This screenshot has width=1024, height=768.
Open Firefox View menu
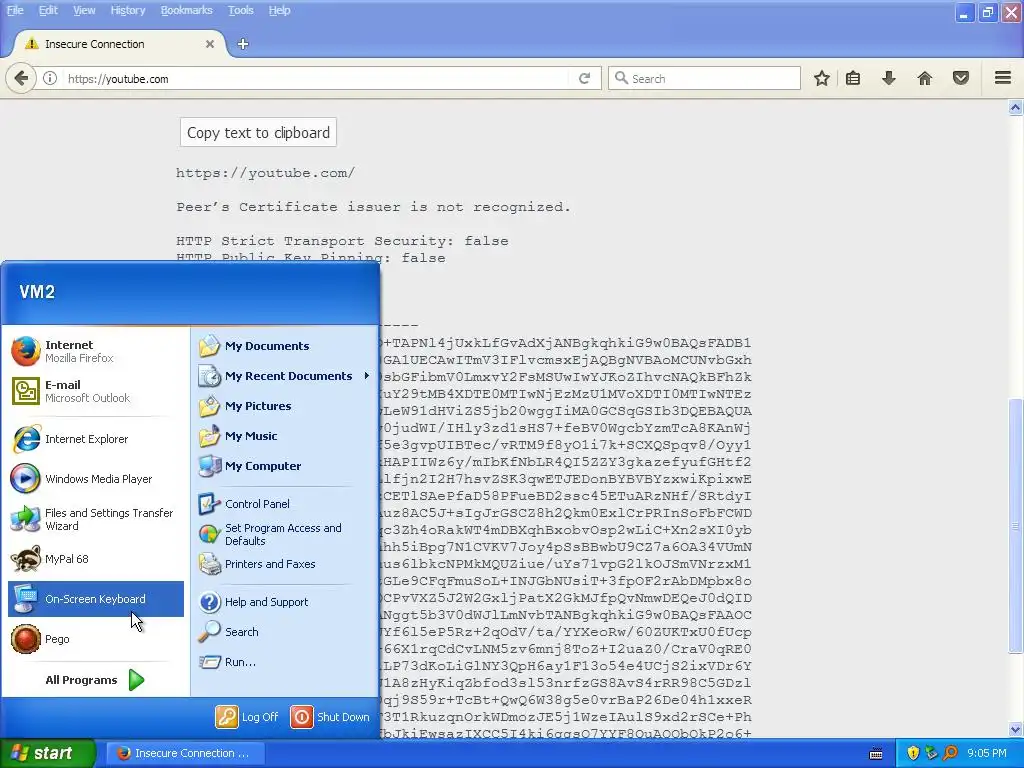tap(84, 10)
